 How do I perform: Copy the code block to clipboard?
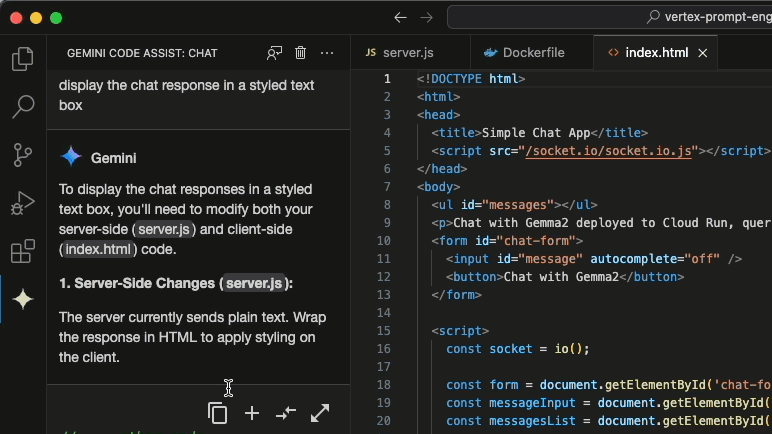tap(217, 413)
